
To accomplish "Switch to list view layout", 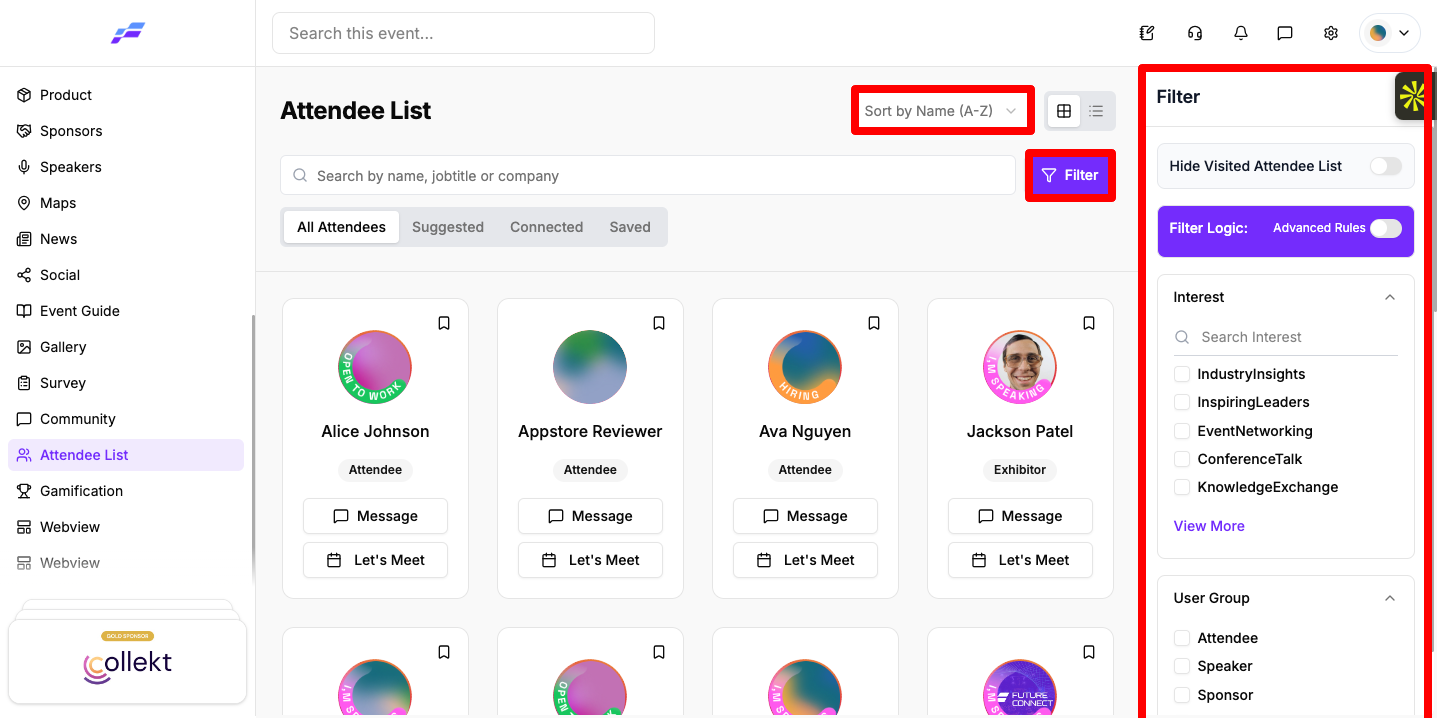I will click(1096, 111).
